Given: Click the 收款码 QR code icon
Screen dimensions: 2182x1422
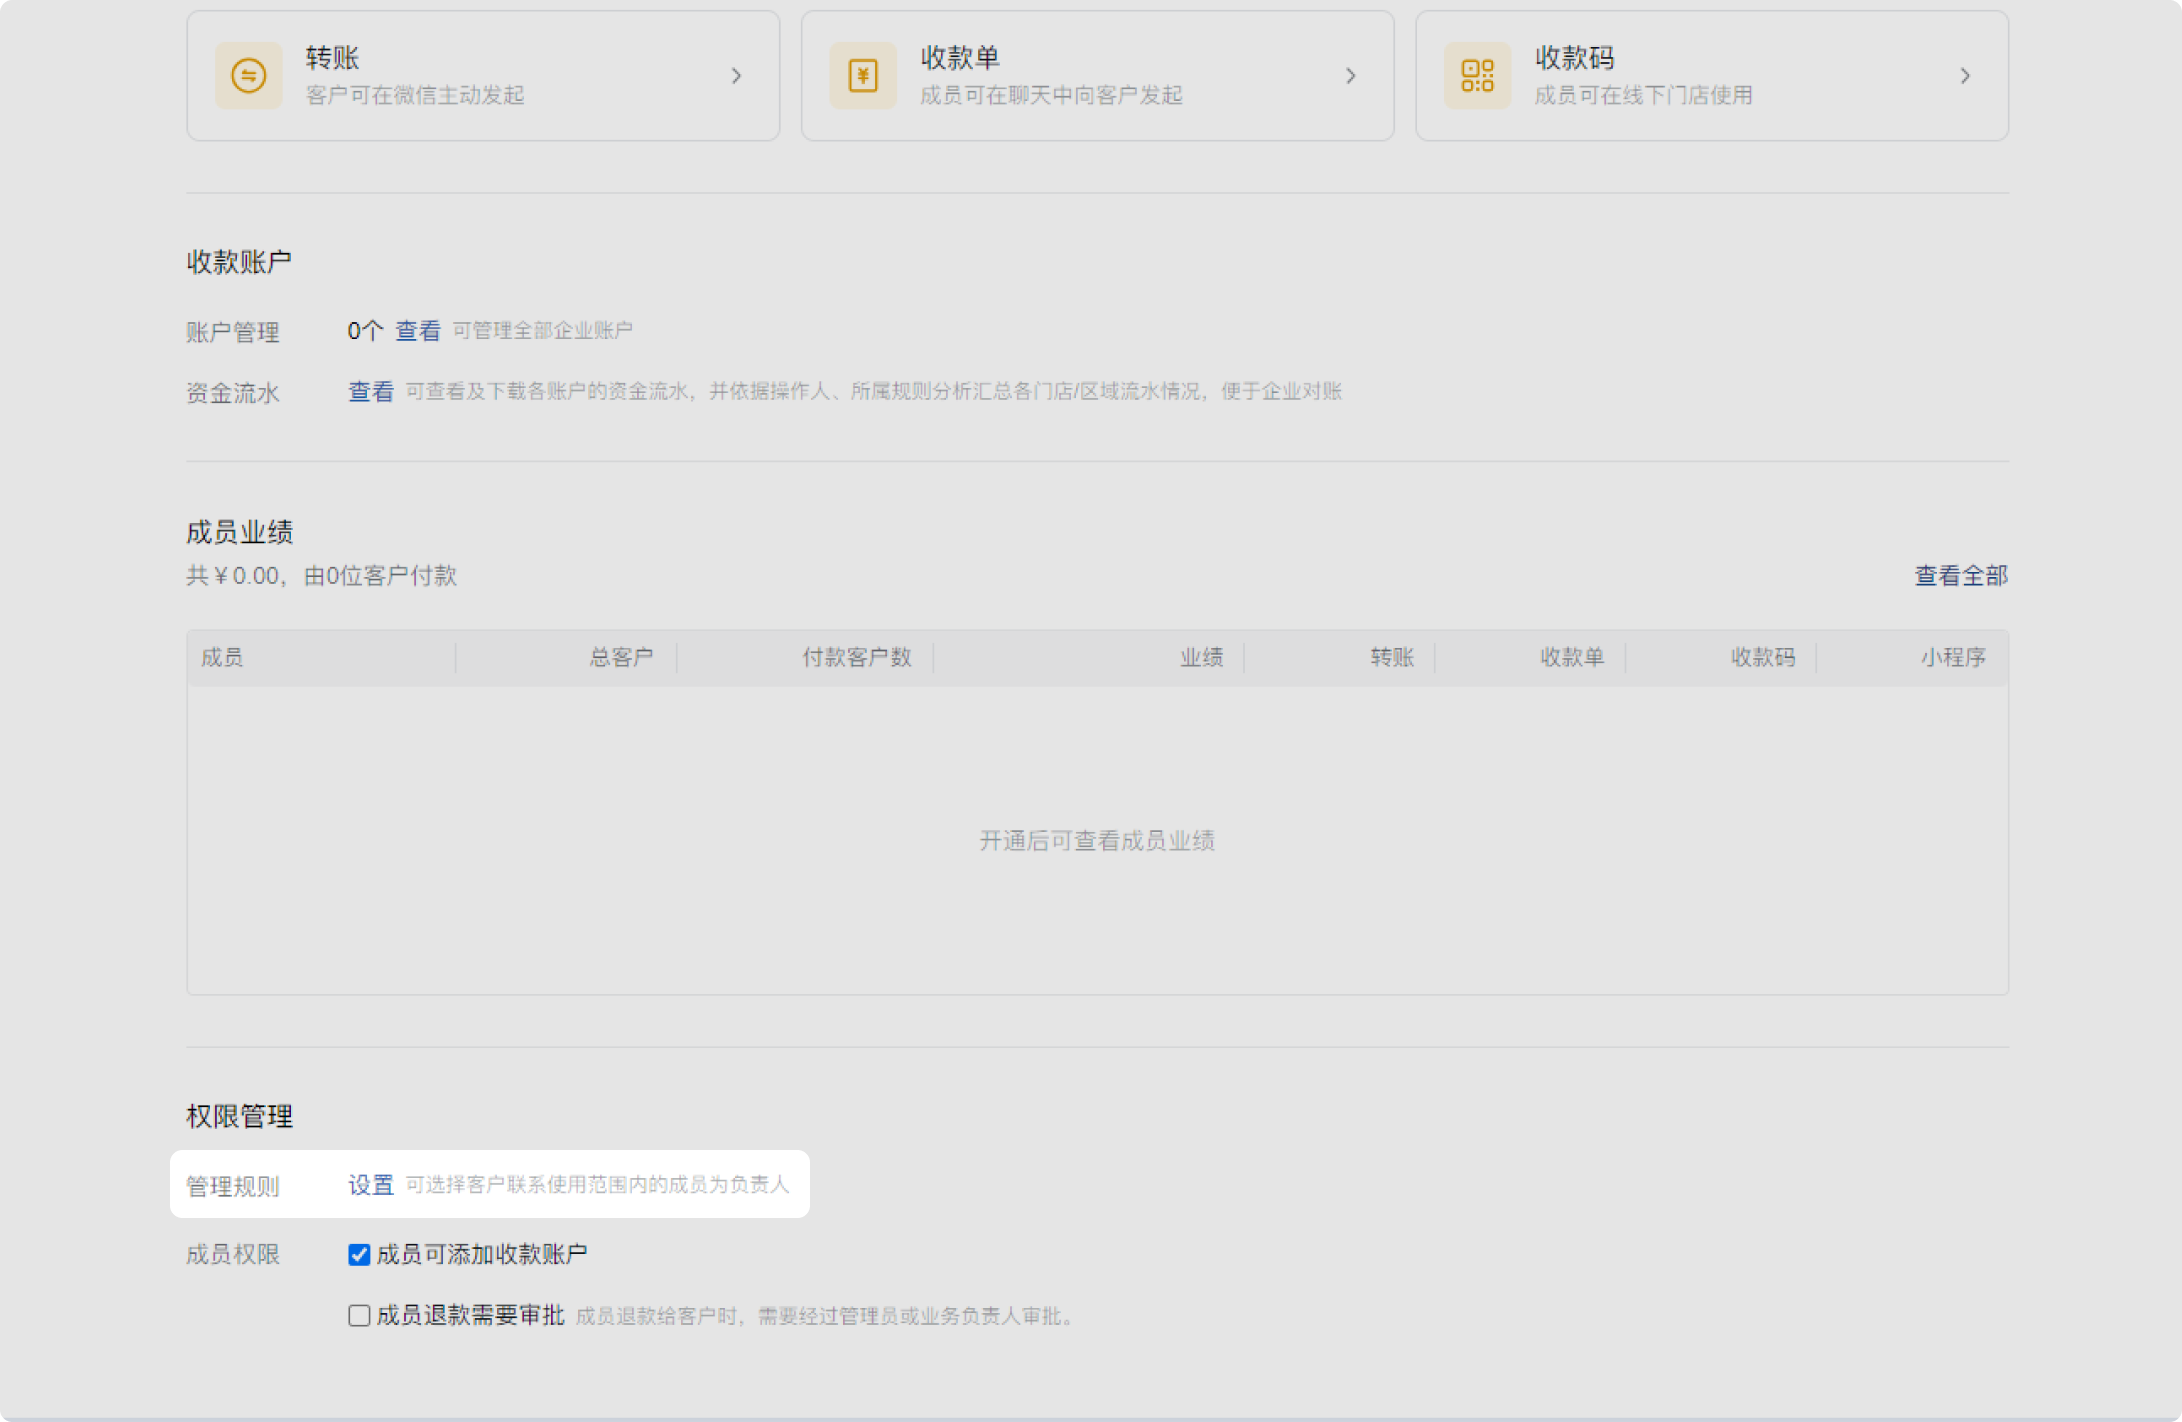Looking at the screenshot, I should pyautogui.click(x=1477, y=75).
